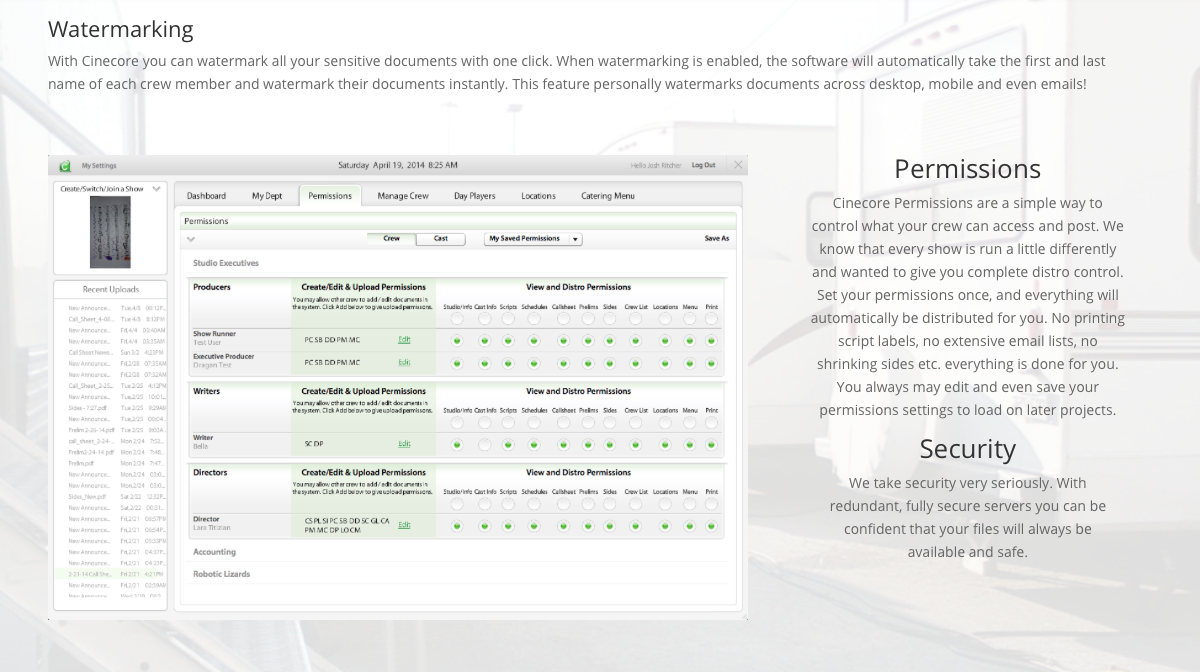1200x672 pixels.
Task: Open Prelim 2-26-14.pdf in Recent Uploads
Action: coord(116,430)
